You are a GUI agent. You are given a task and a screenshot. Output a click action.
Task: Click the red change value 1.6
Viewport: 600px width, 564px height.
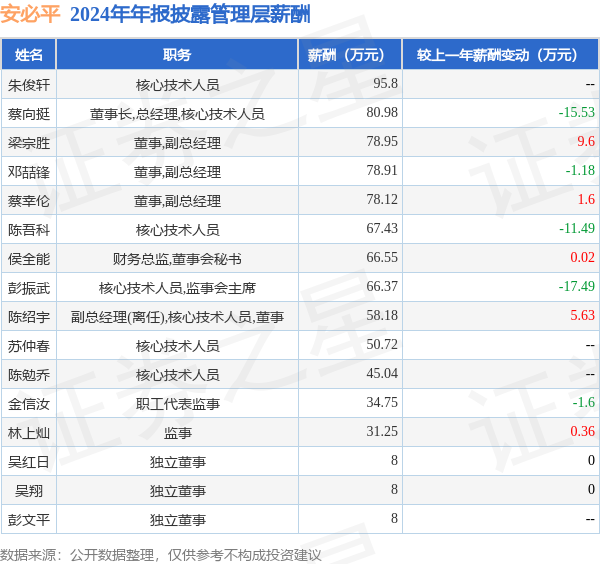point(586,199)
